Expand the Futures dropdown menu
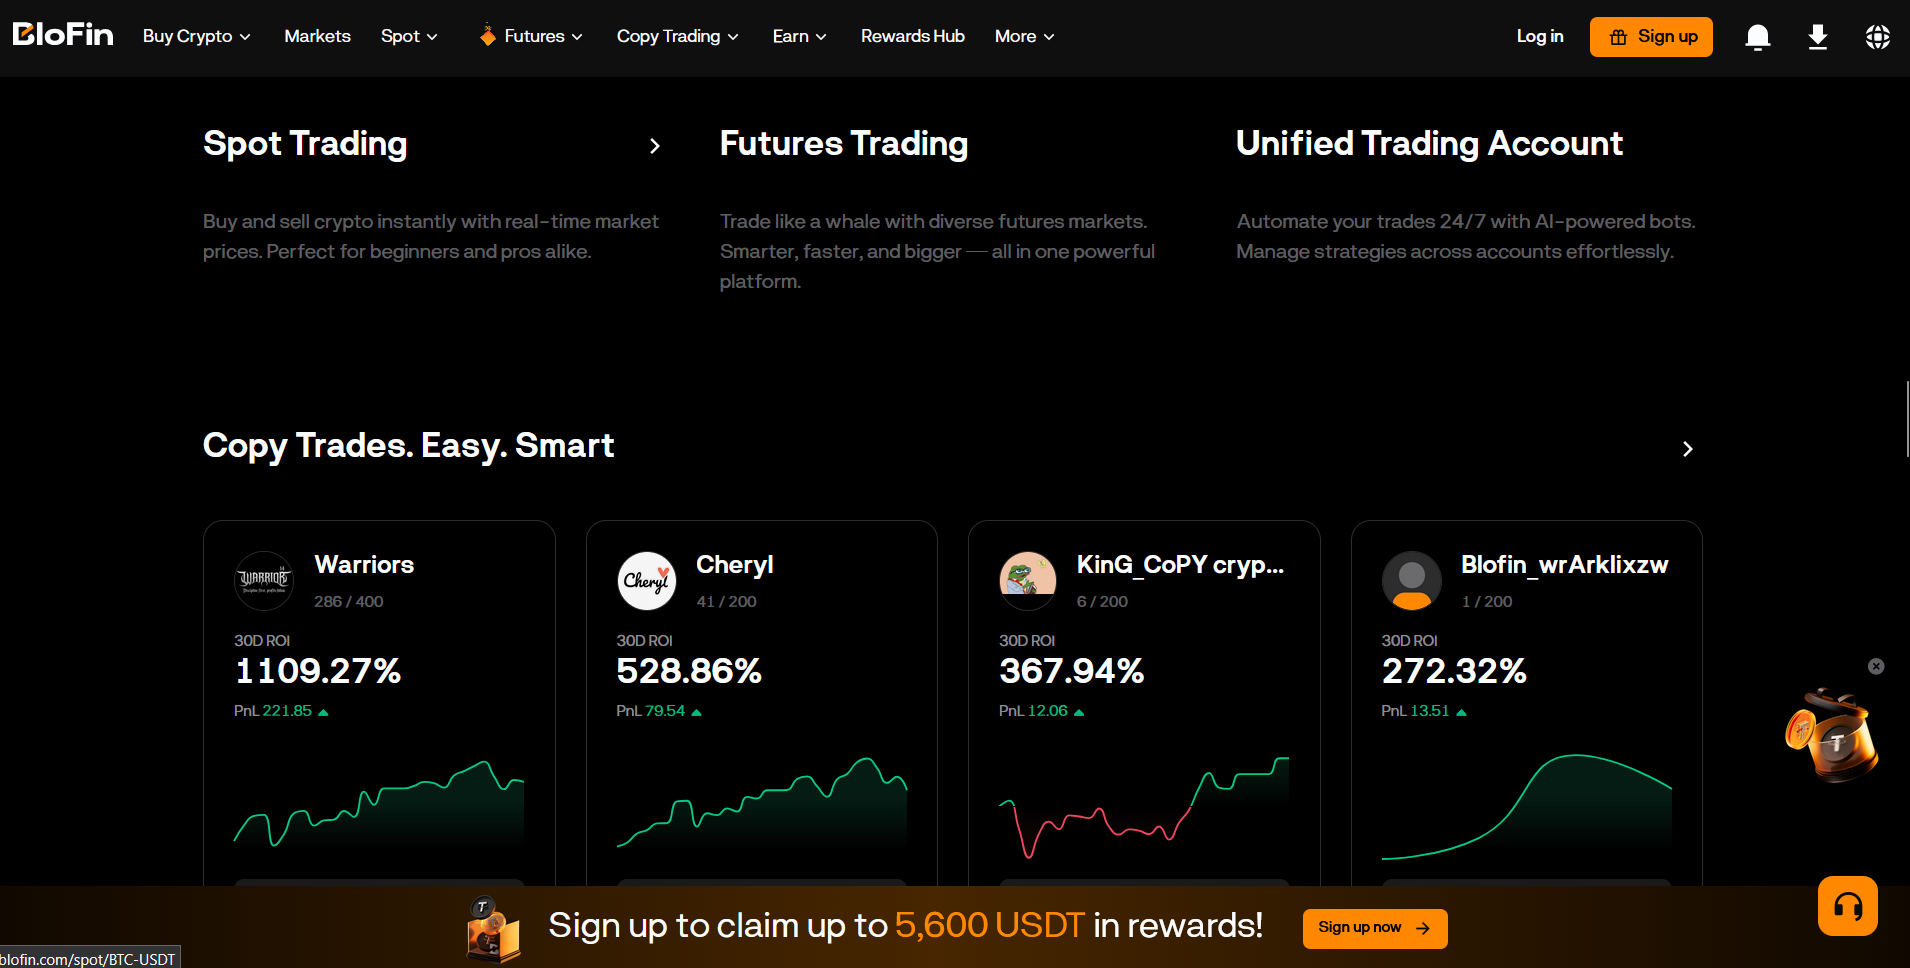The width and height of the screenshot is (1910, 968). pos(530,36)
